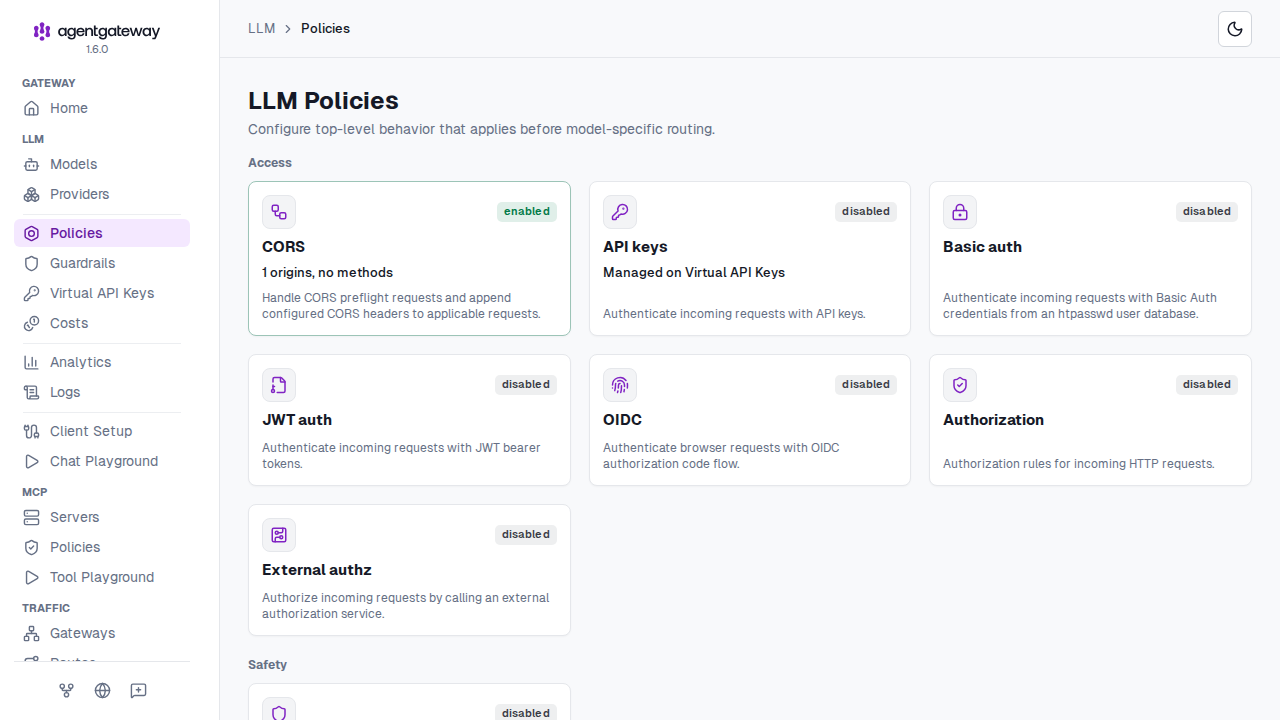Click the disabled badge on OIDC
Viewport: 1280px width, 720px height.
click(x=866, y=385)
